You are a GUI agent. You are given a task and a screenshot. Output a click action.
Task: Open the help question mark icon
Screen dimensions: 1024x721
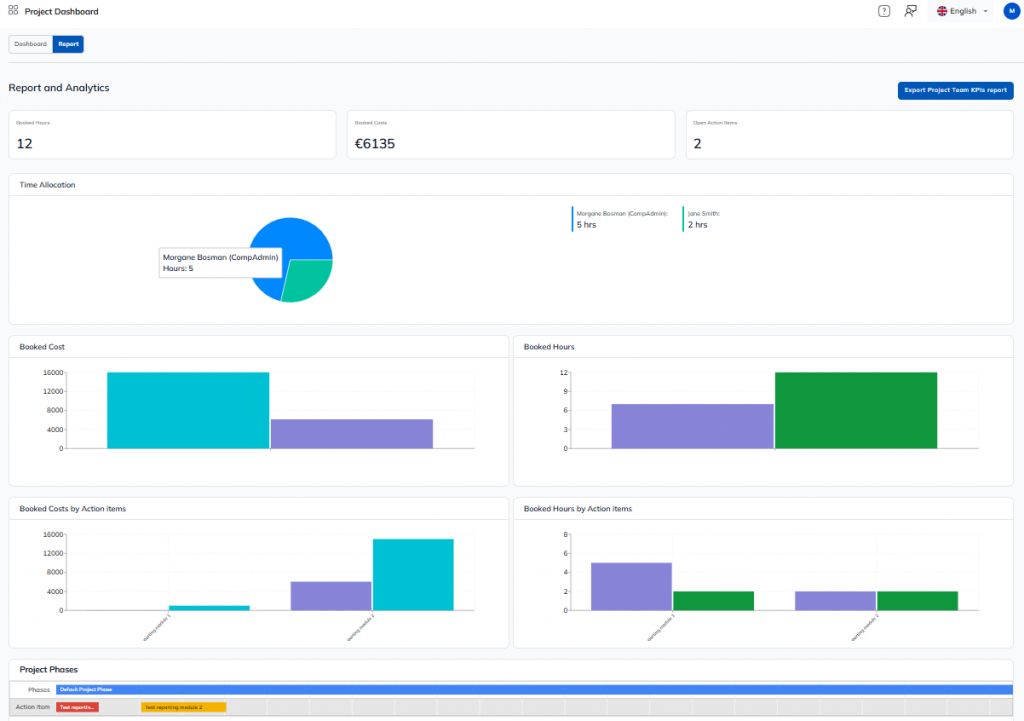pyautogui.click(x=883, y=11)
